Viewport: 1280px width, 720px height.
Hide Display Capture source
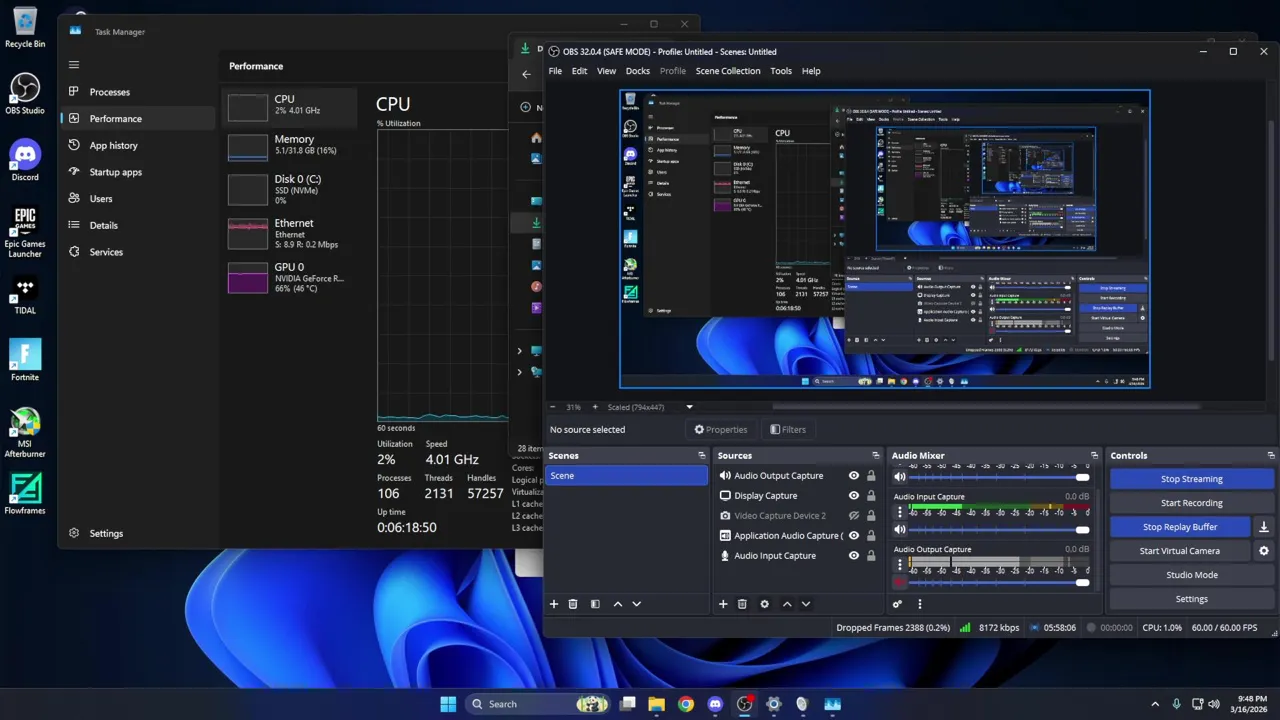pyautogui.click(x=854, y=496)
